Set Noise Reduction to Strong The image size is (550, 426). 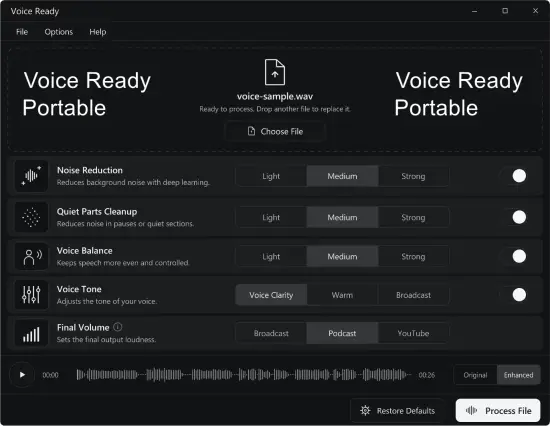413,176
